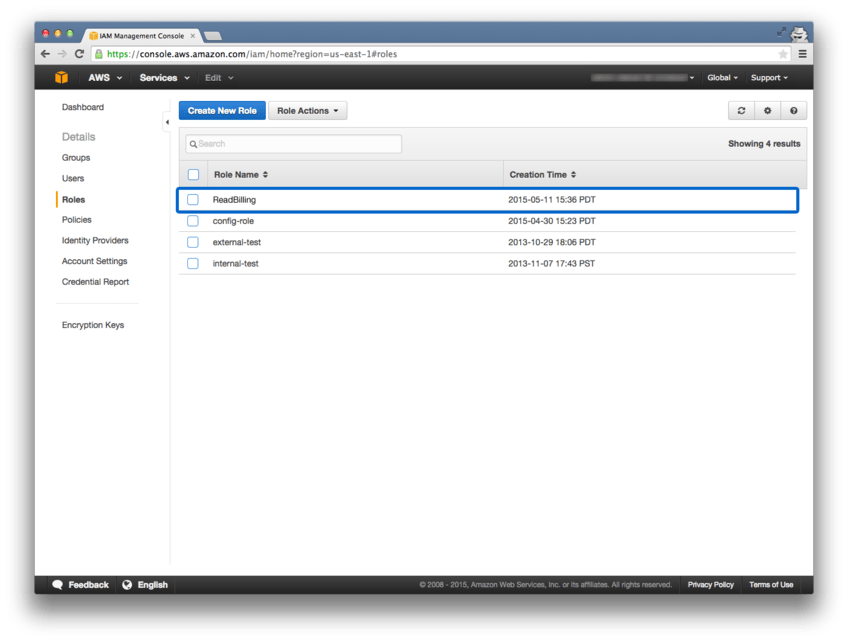Click the Feedback link in footer

(x=88, y=585)
